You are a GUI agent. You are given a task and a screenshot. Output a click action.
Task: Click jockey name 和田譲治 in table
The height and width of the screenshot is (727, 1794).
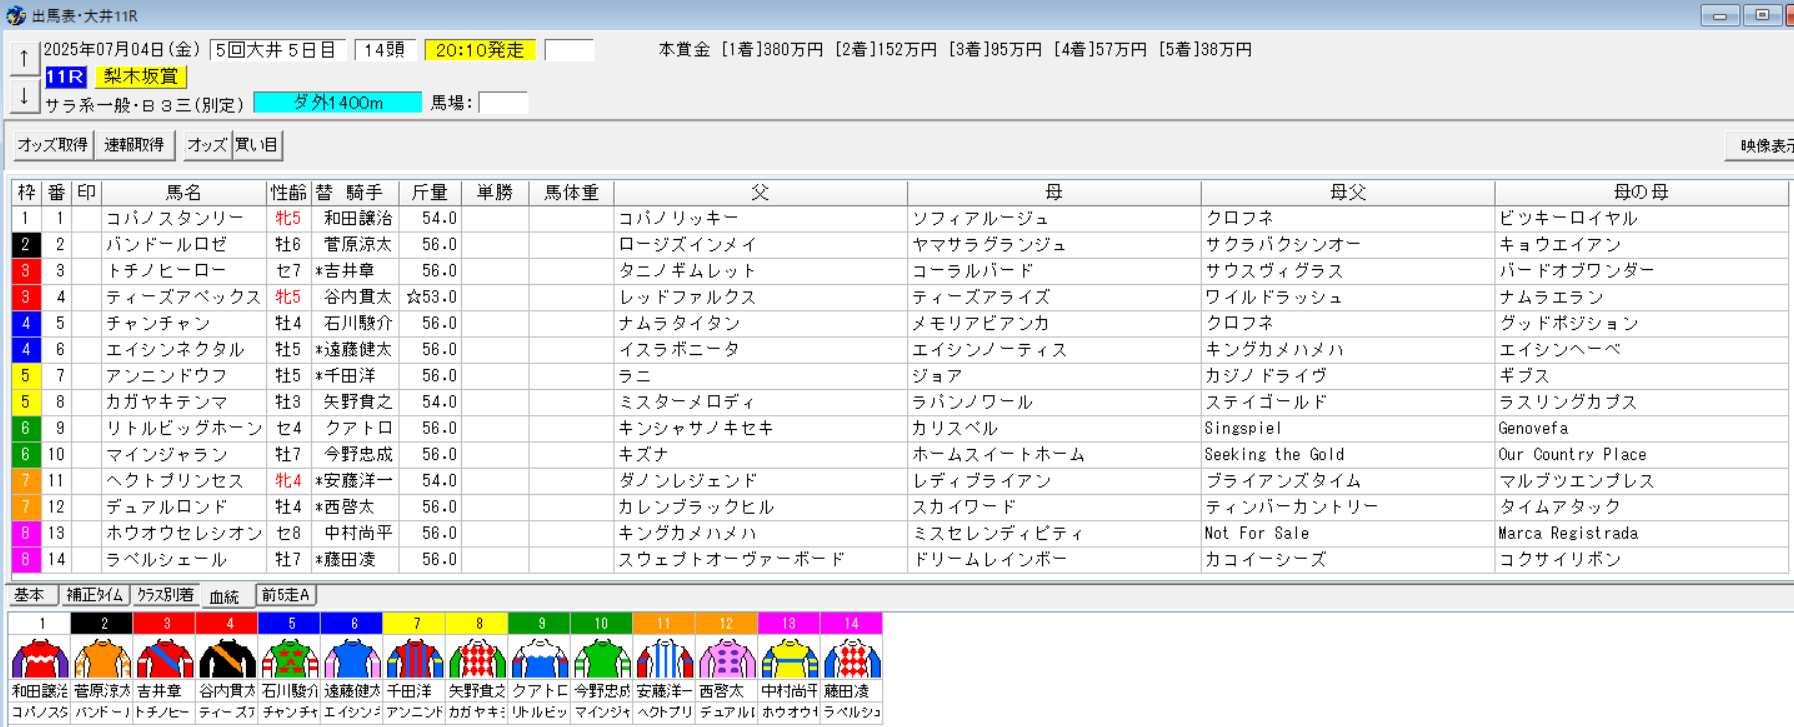coord(357,218)
